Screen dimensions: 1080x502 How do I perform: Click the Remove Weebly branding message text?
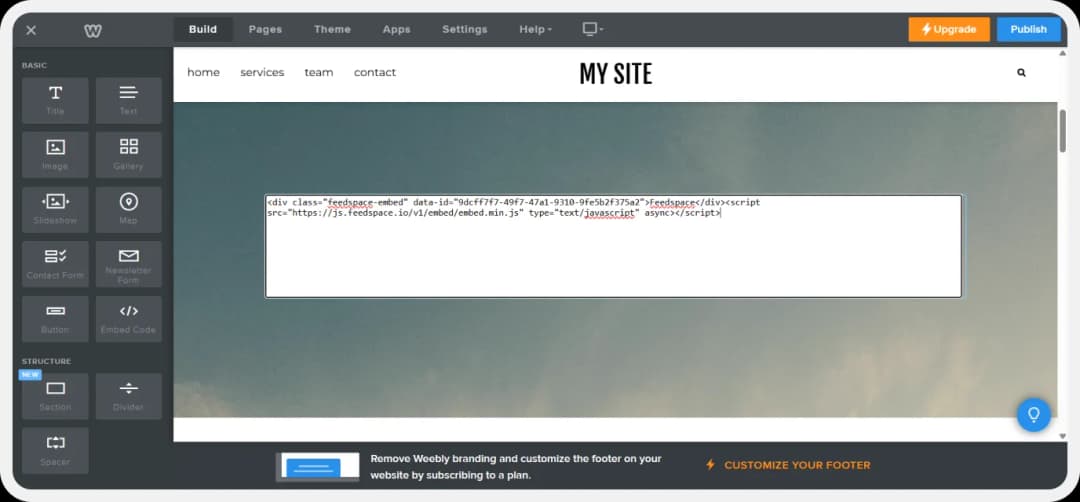(x=516, y=467)
